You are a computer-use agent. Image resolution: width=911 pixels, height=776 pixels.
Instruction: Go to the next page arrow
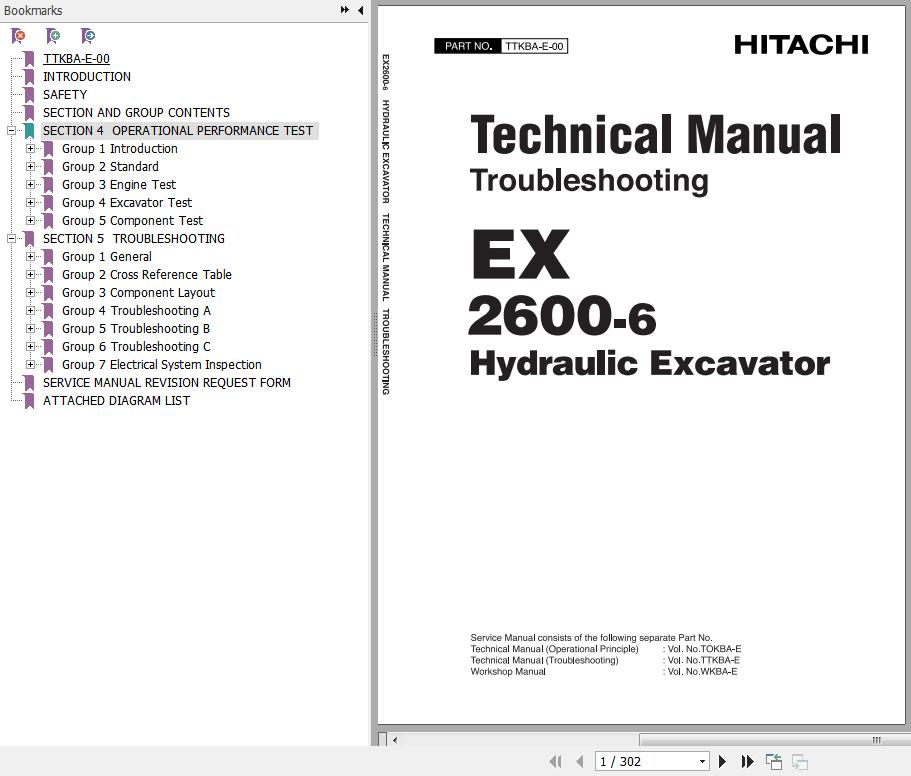pyautogui.click(x=722, y=762)
